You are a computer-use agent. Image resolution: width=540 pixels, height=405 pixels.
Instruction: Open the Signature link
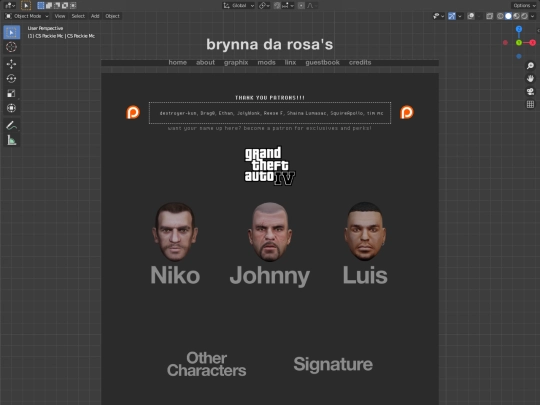[x=333, y=365]
